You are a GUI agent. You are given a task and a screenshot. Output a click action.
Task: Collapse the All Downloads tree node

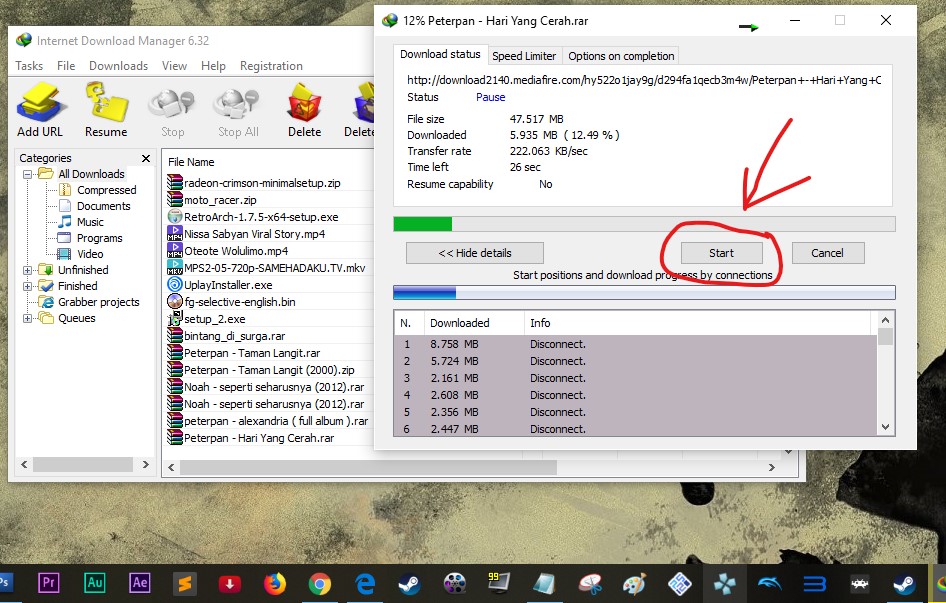pos(27,174)
